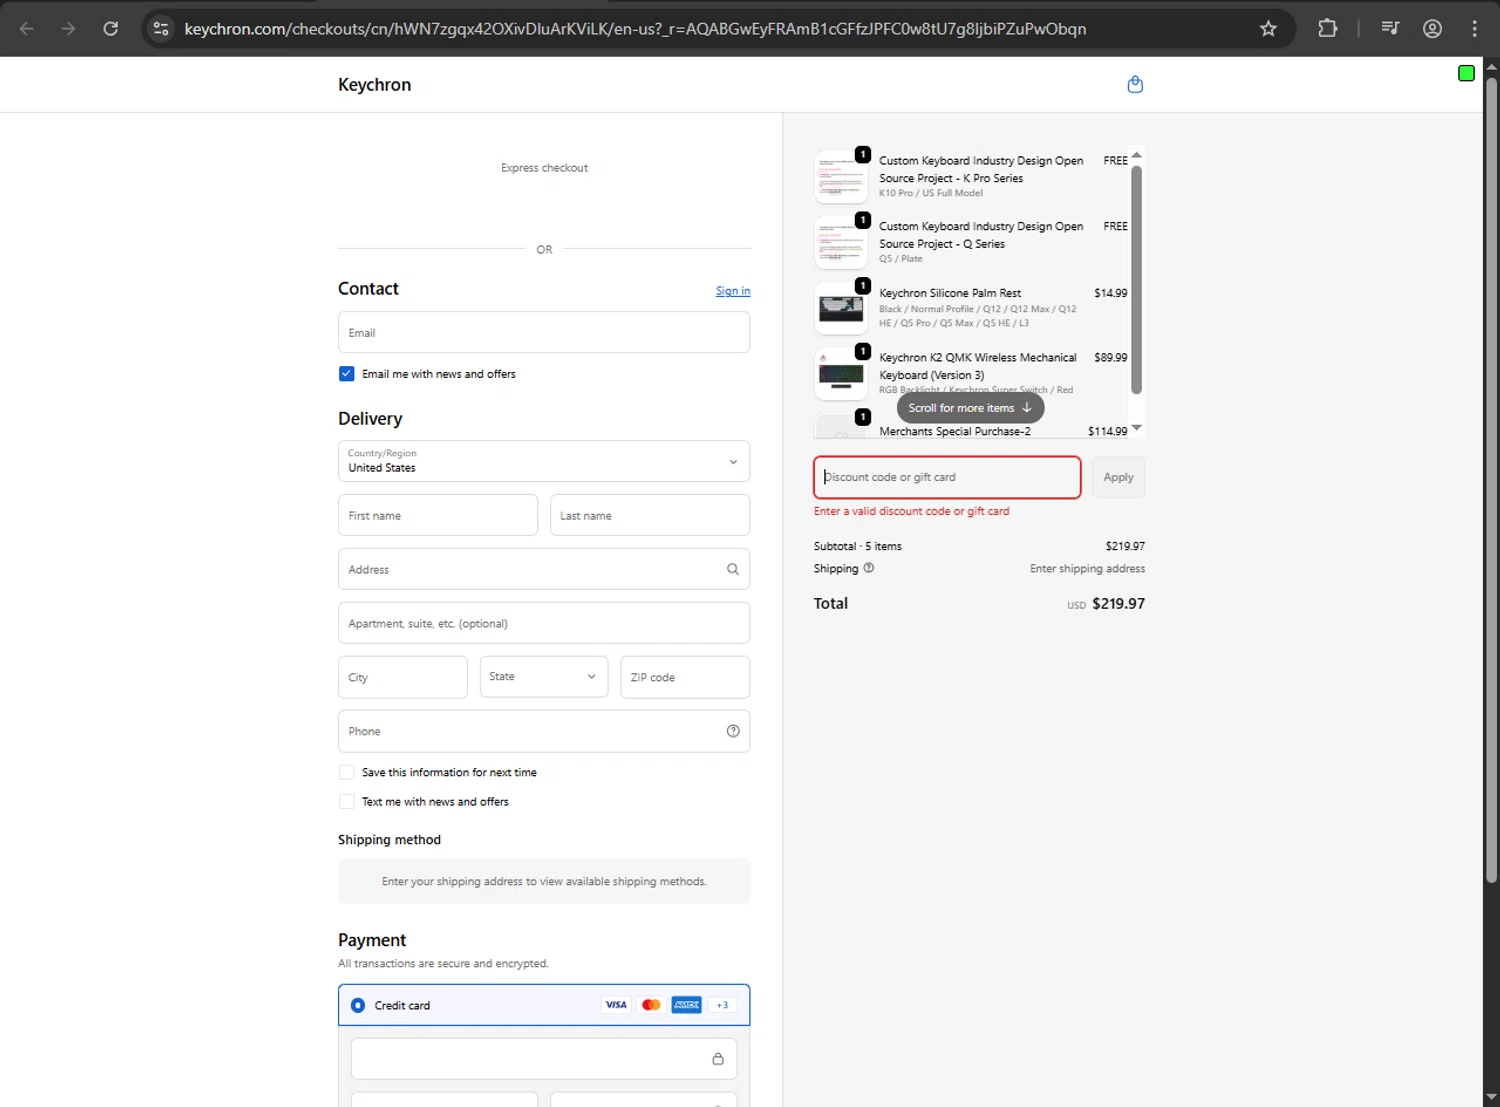The image size is (1500, 1107).
Task: Go to Keychron store home link
Action: (x=374, y=85)
